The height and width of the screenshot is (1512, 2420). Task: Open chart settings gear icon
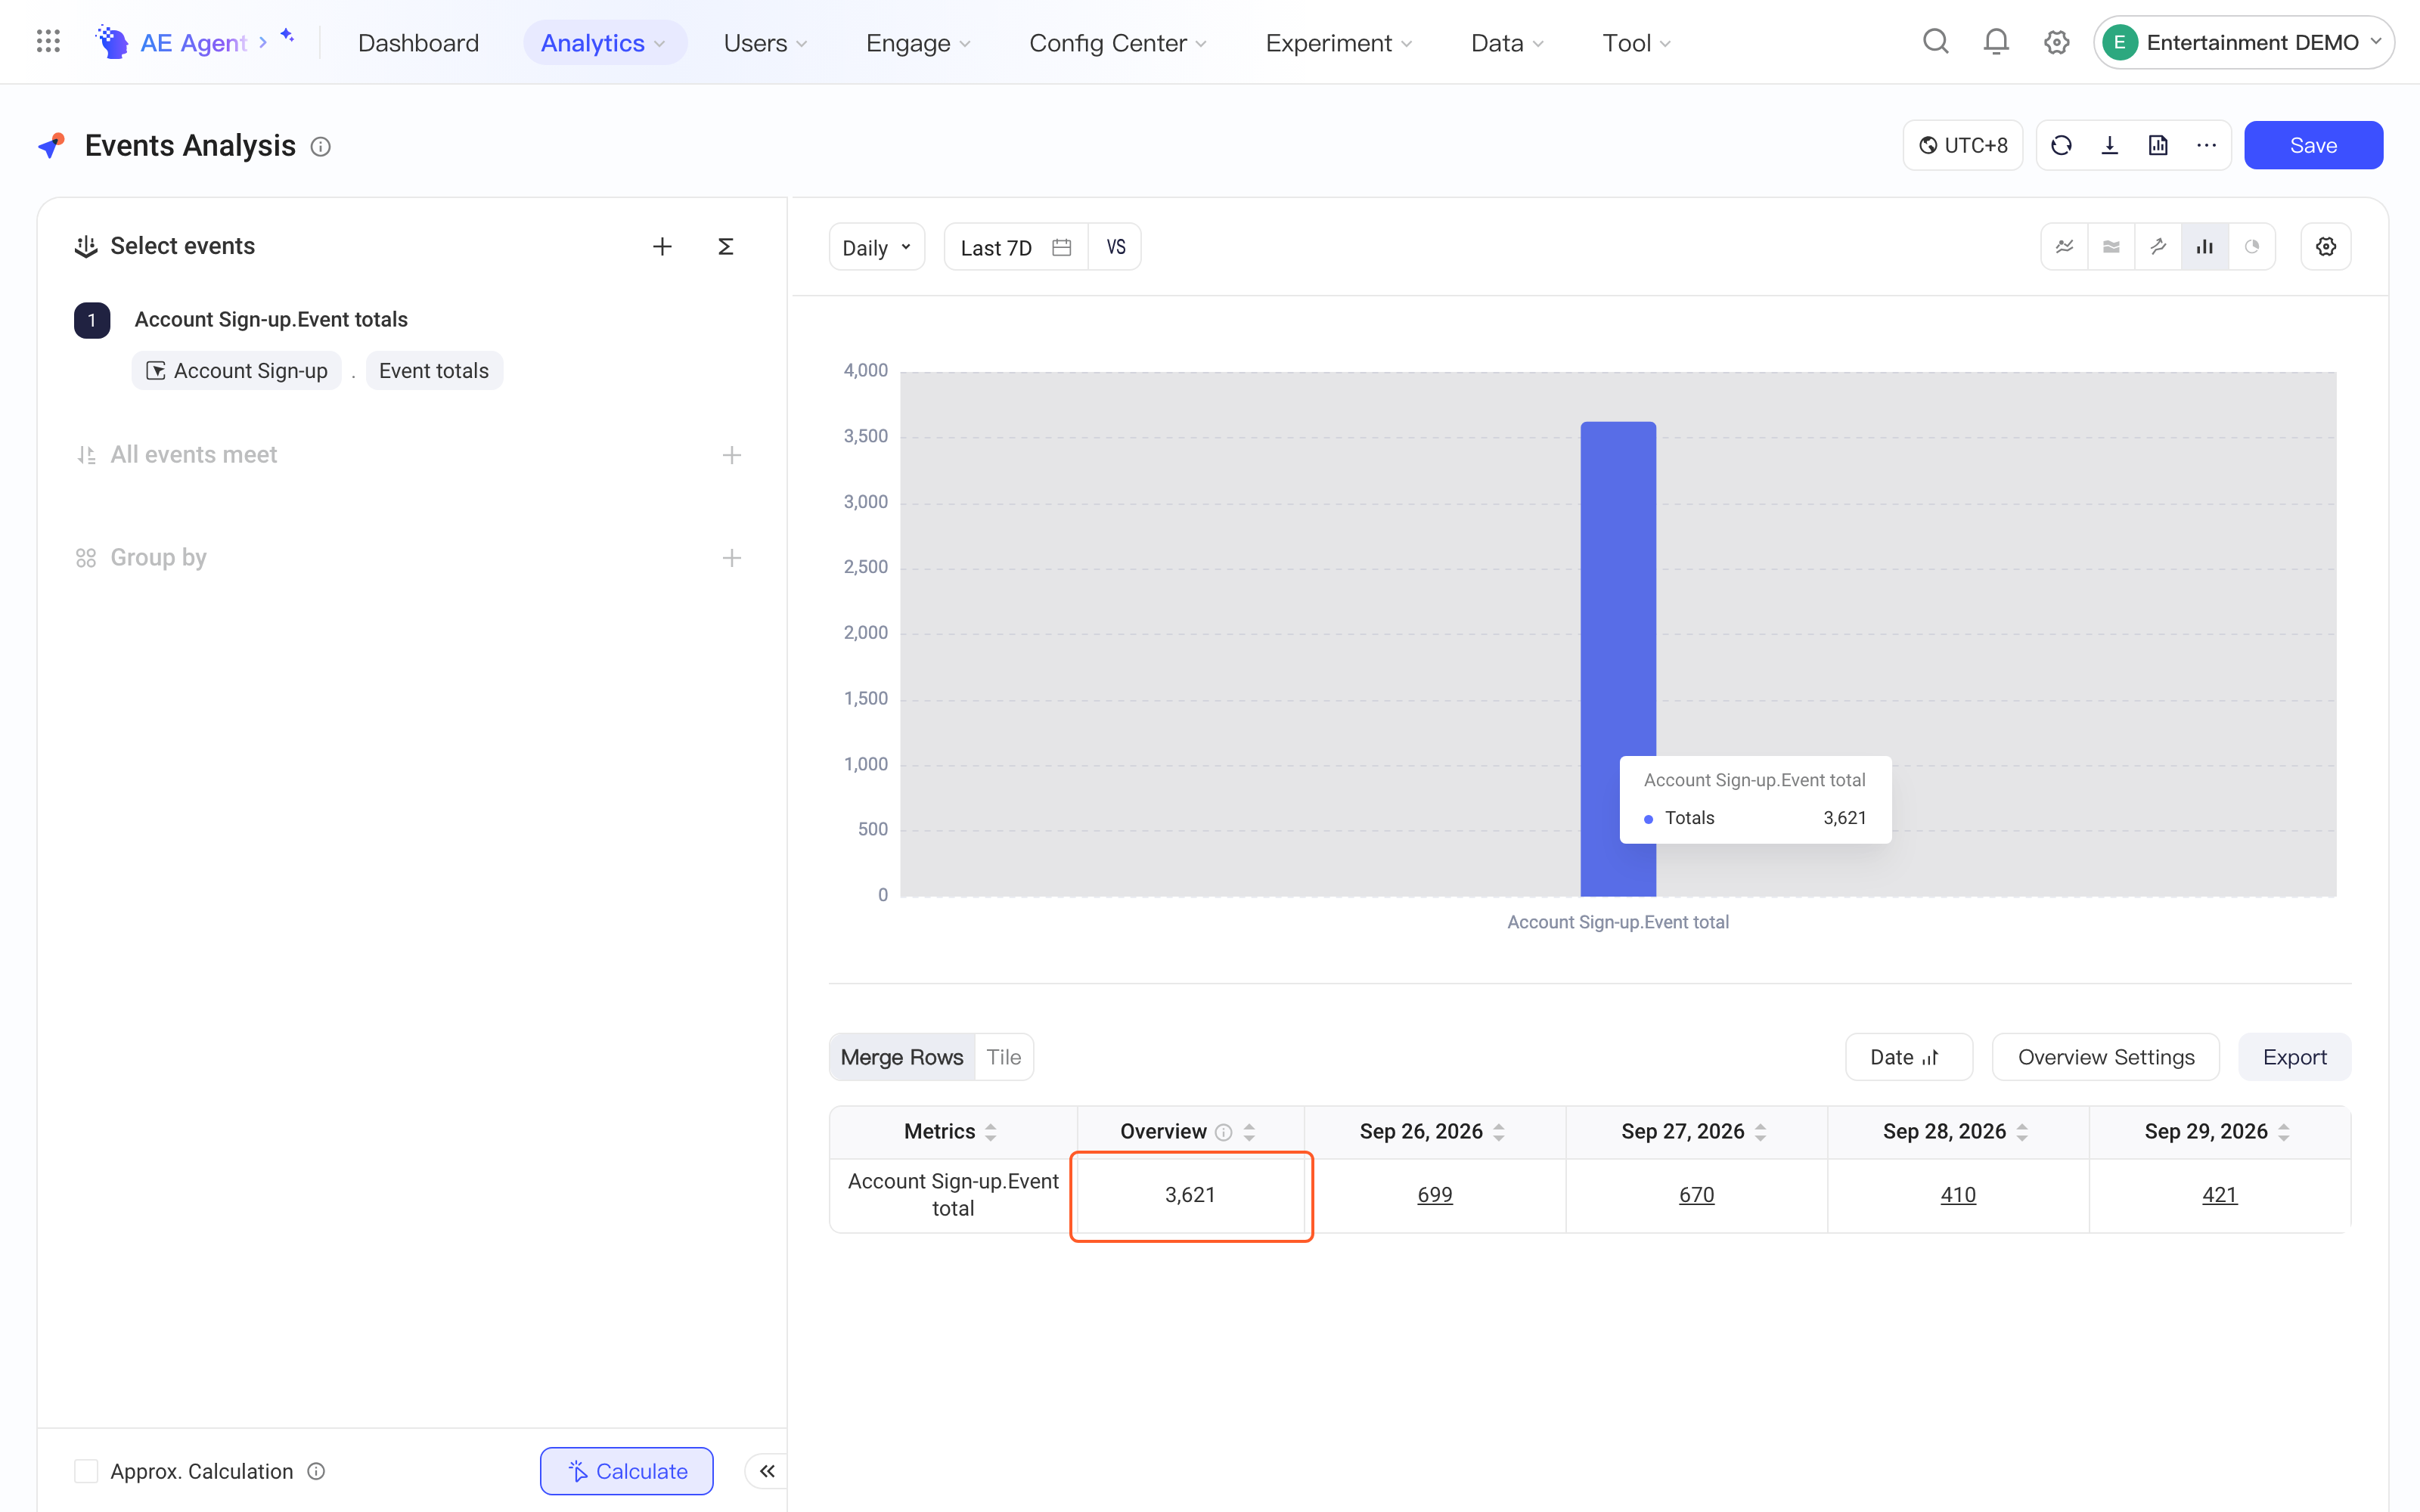[2326, 246]
